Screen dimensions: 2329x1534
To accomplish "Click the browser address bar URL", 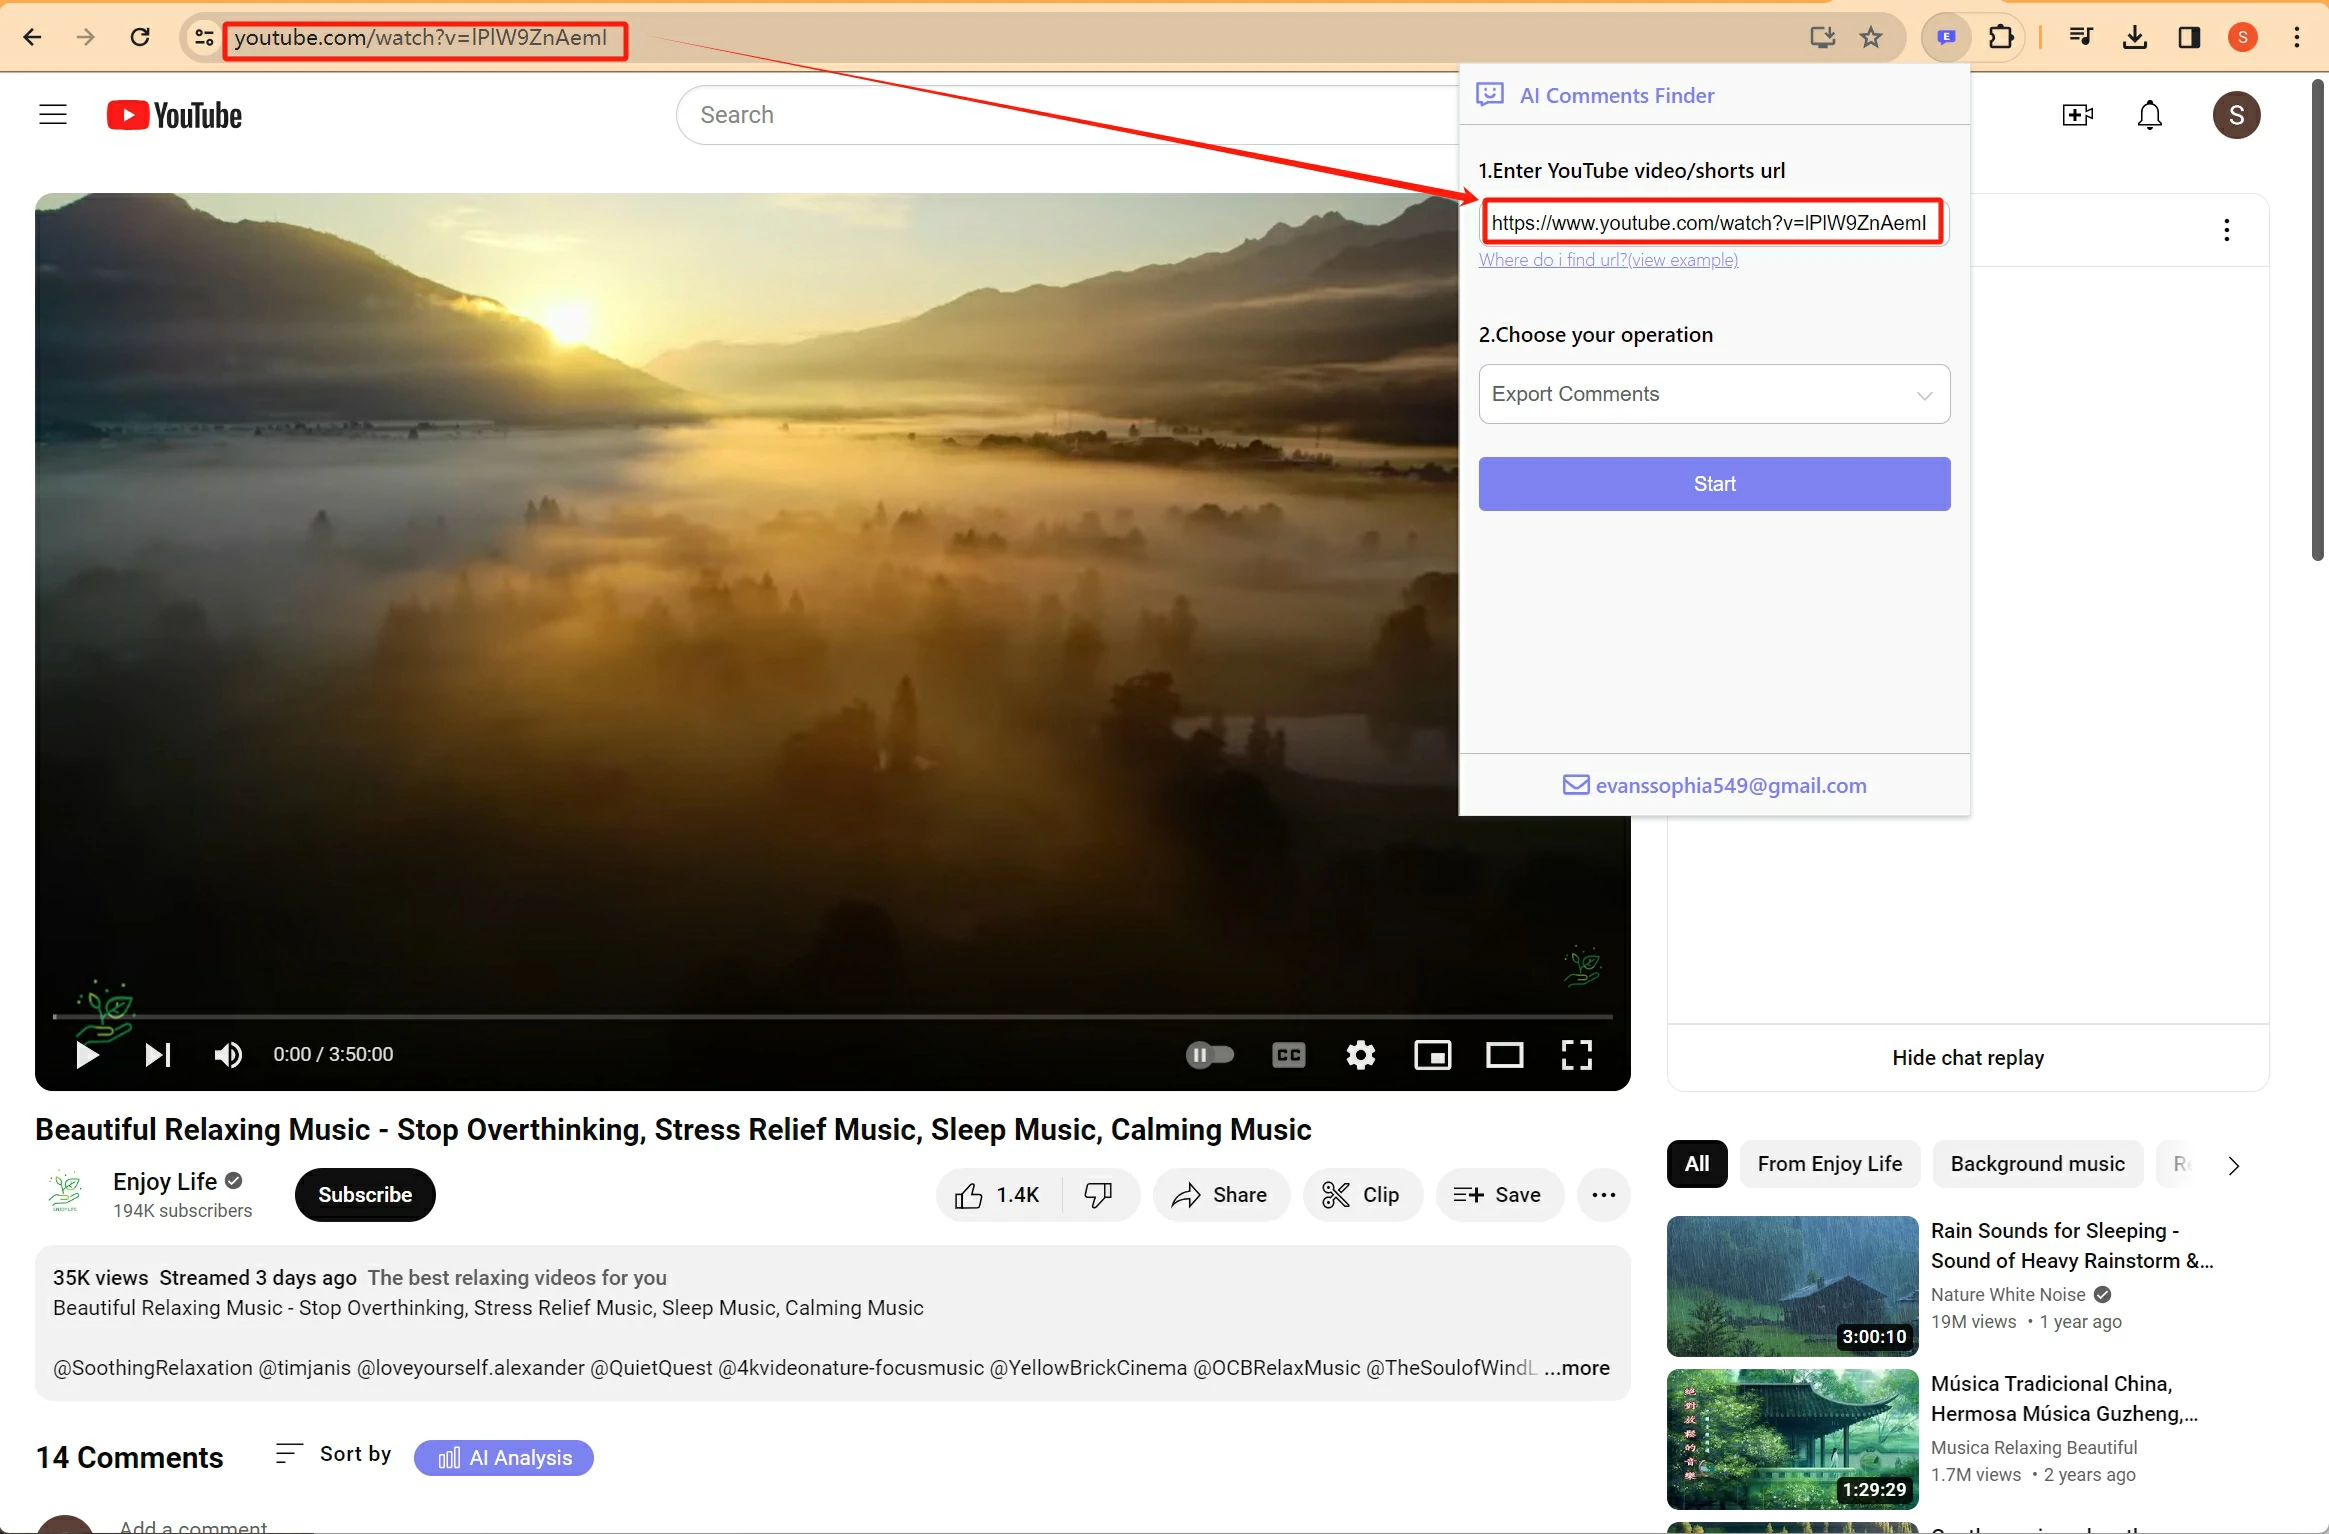I will 421,38.
